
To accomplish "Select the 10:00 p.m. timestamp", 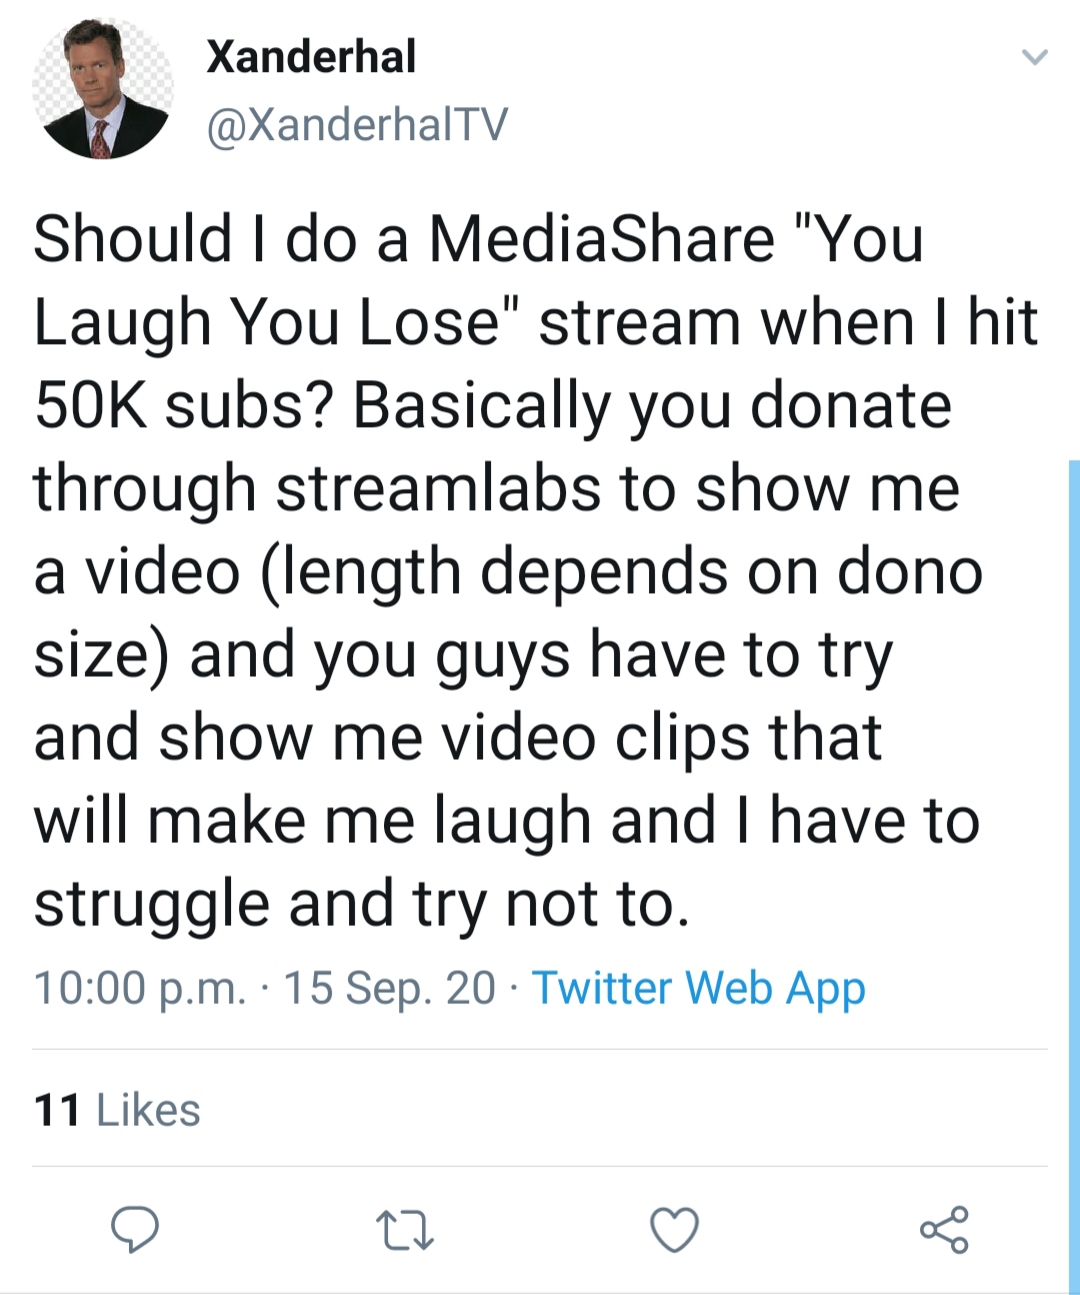I will pos(140,989).
